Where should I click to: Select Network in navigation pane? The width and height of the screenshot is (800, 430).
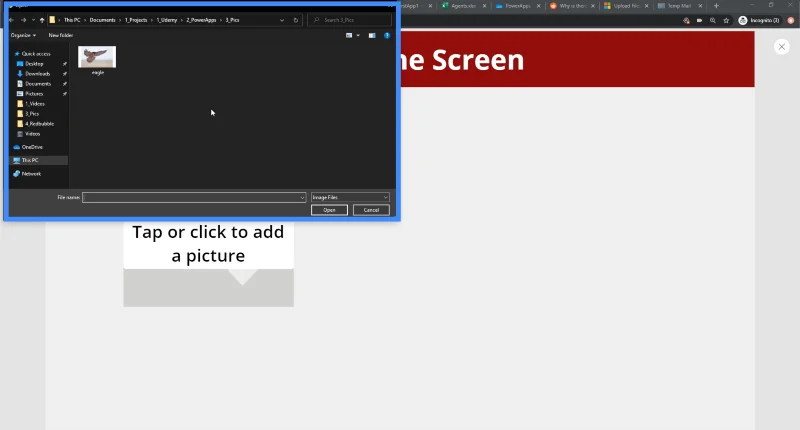coord(31,174)
